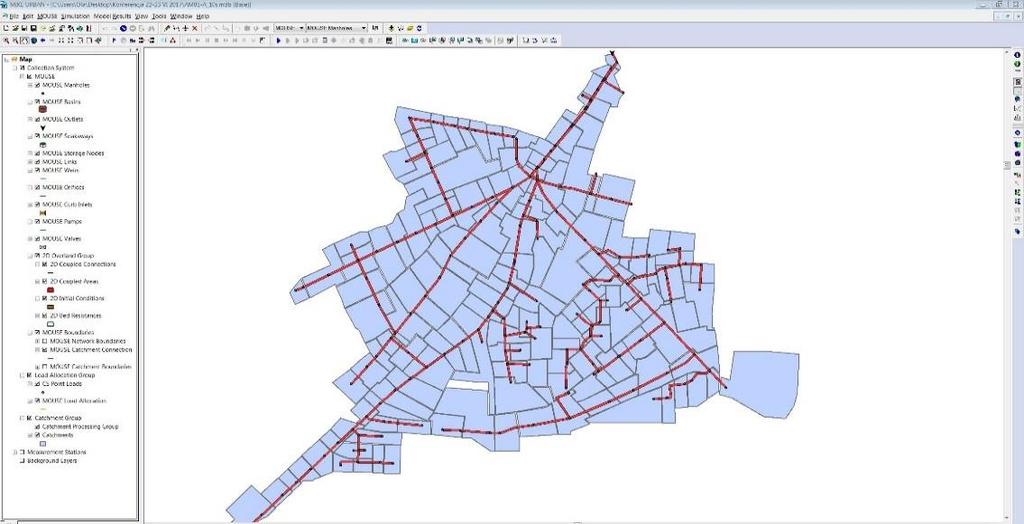Open the Tools menu

coord(159,16)
